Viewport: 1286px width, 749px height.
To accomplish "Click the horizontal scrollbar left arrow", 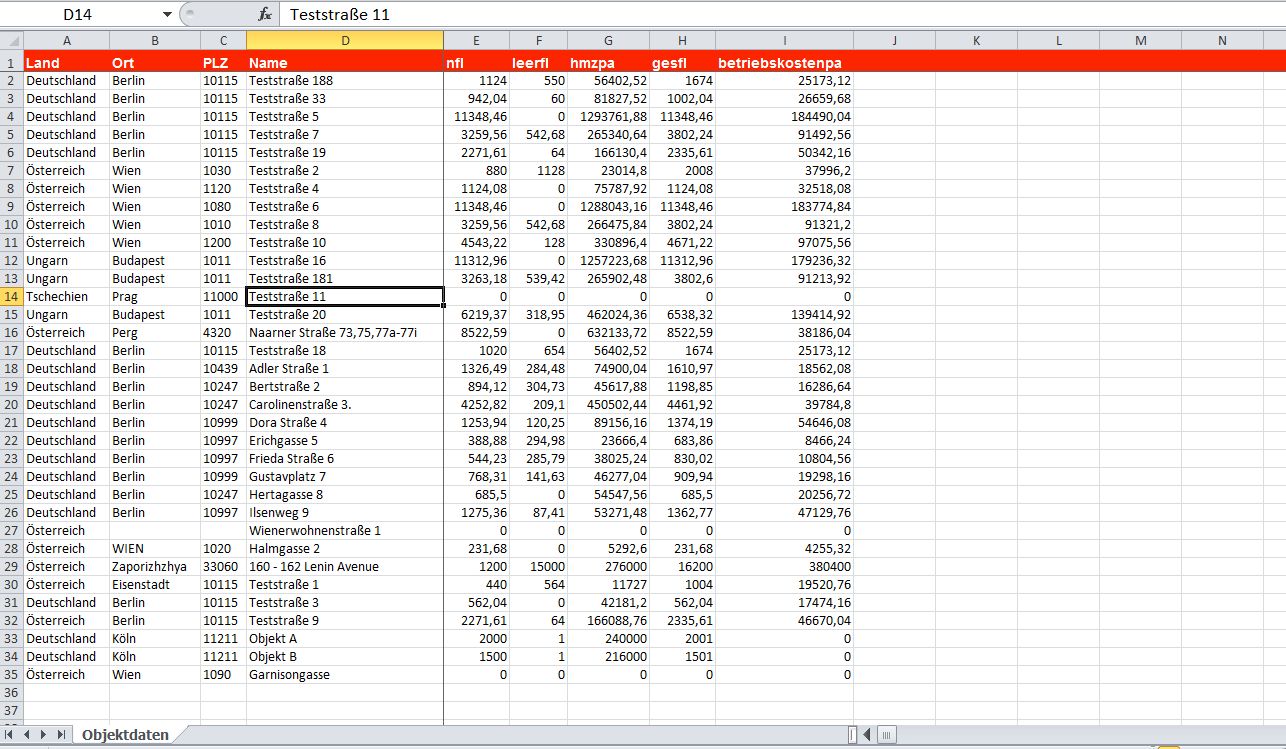I will click(867, 735).
